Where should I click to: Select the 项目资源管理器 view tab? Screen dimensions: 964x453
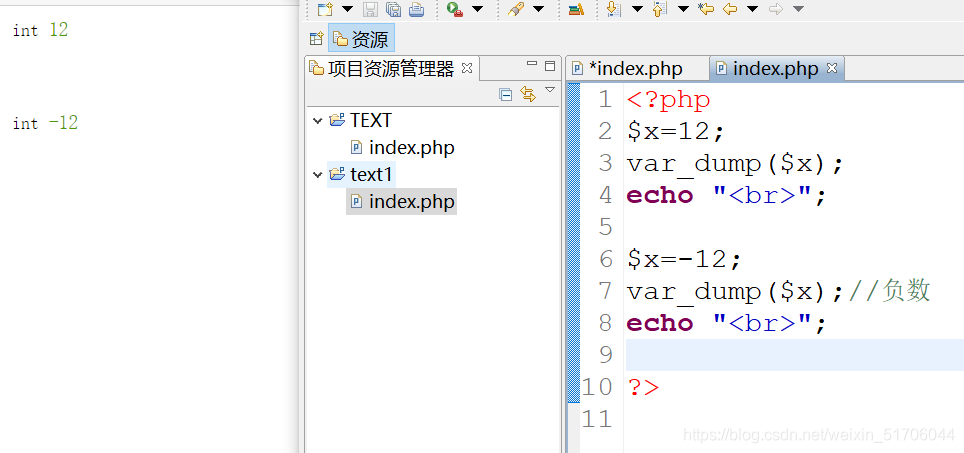coord(391,69)
